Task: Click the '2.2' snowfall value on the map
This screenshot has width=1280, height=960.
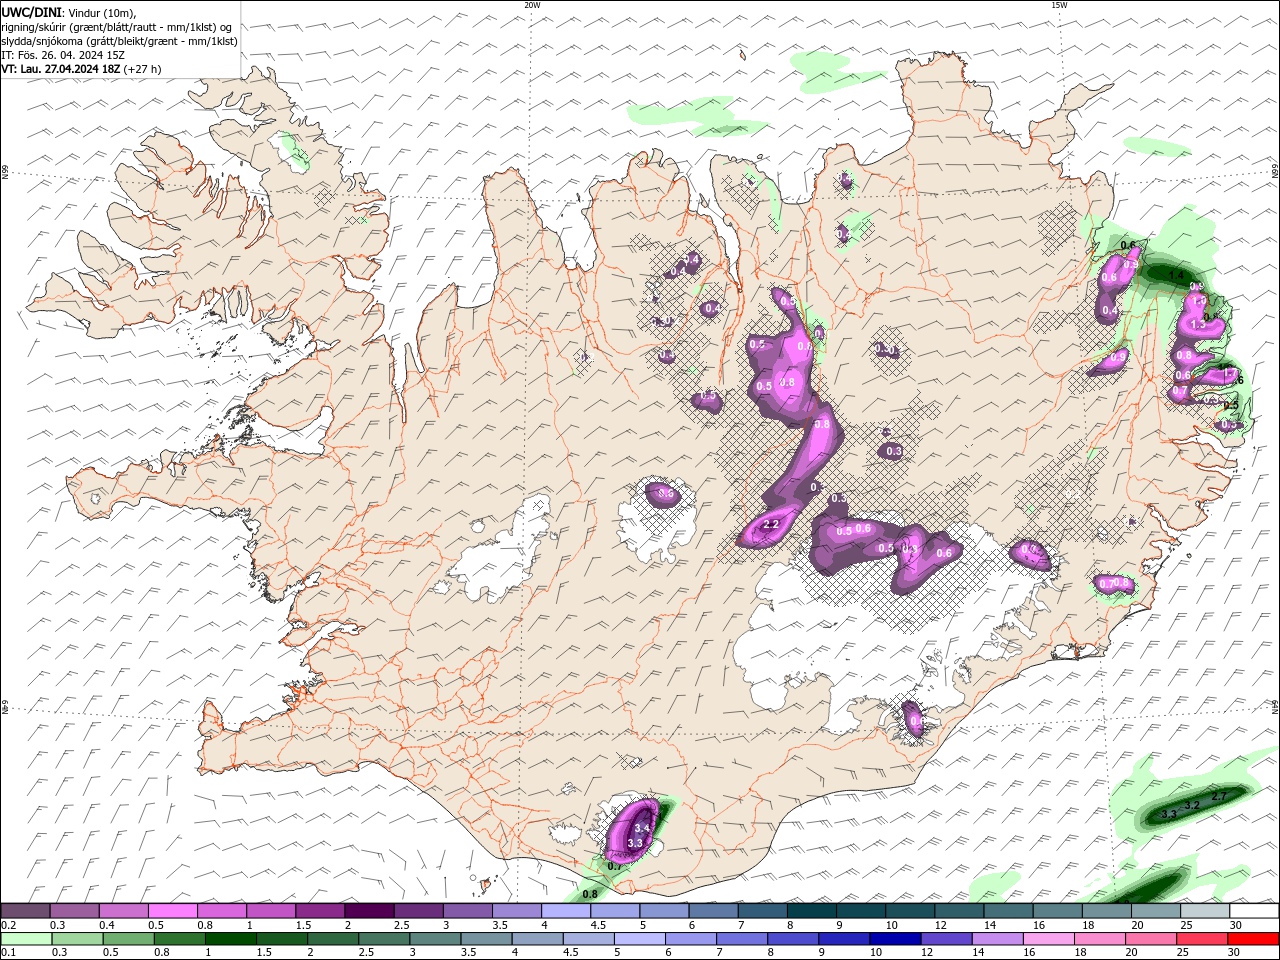Action: click(770, 525)
